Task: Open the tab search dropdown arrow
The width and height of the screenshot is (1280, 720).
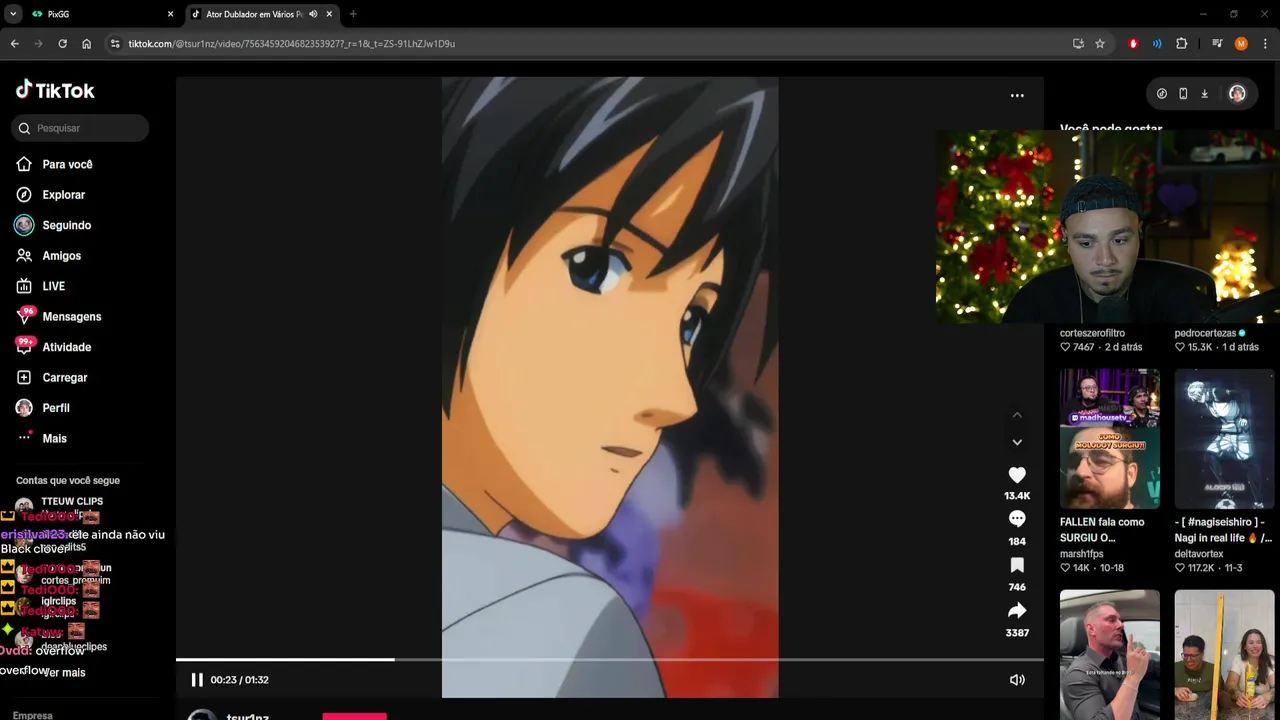Action: pyautogui.click(x=13, y=14)
